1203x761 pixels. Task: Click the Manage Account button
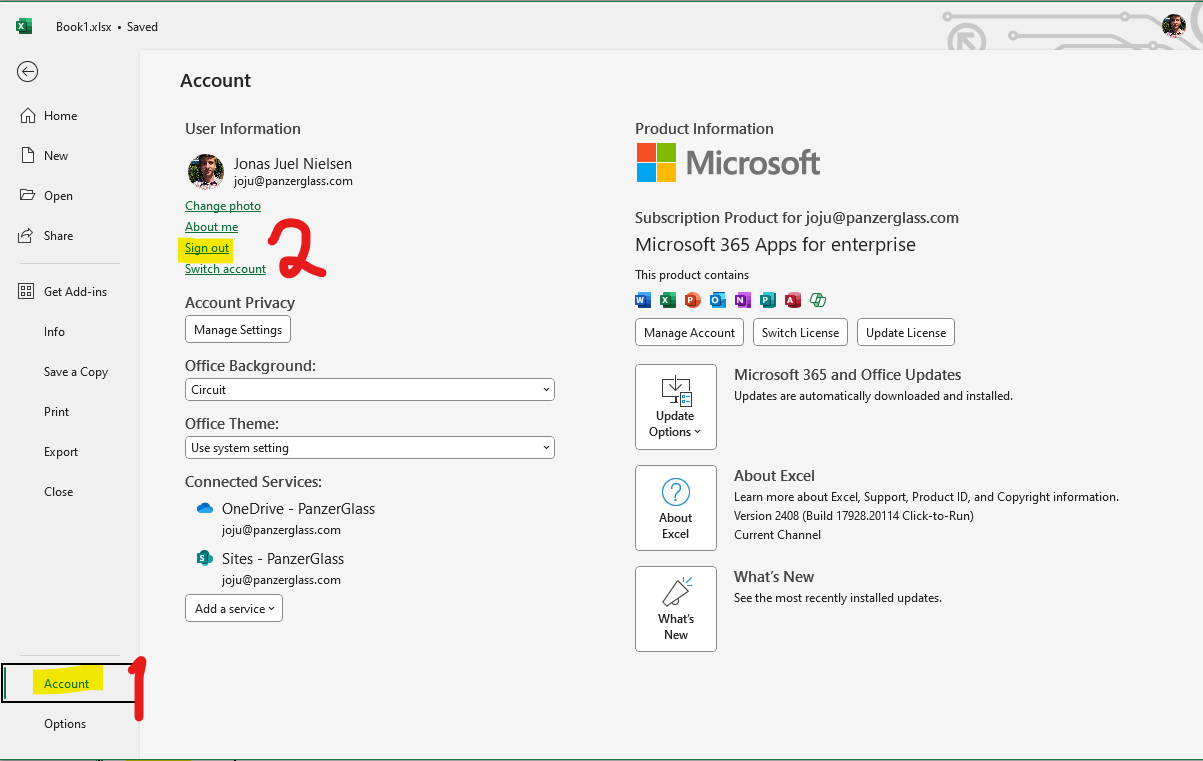(x=690, y=332)
